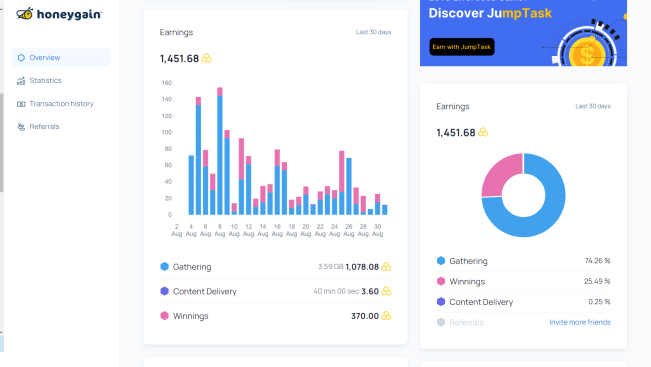Click the Earn with JumpTask button
This screenshot has width=651, height=367.
coord(462,47)
